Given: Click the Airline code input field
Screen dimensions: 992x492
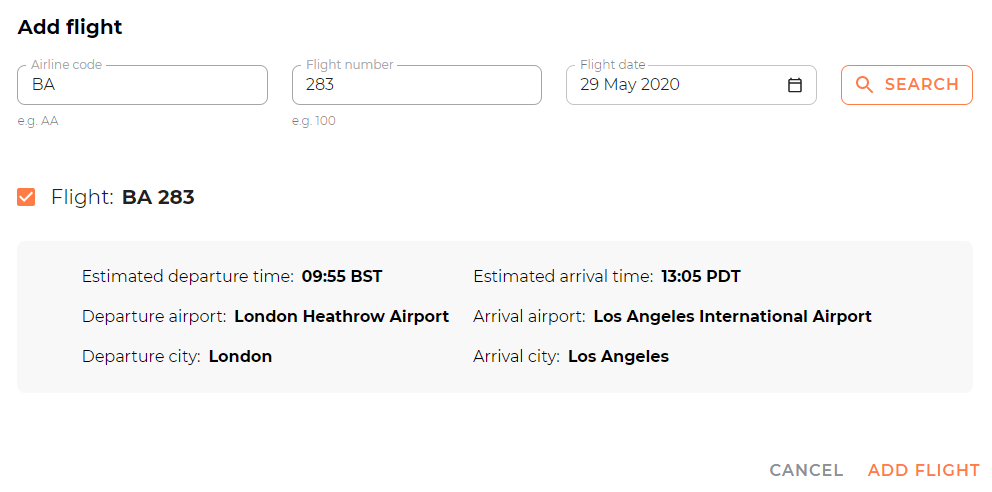Looking at the screenshot, I should tap(142, 85).
